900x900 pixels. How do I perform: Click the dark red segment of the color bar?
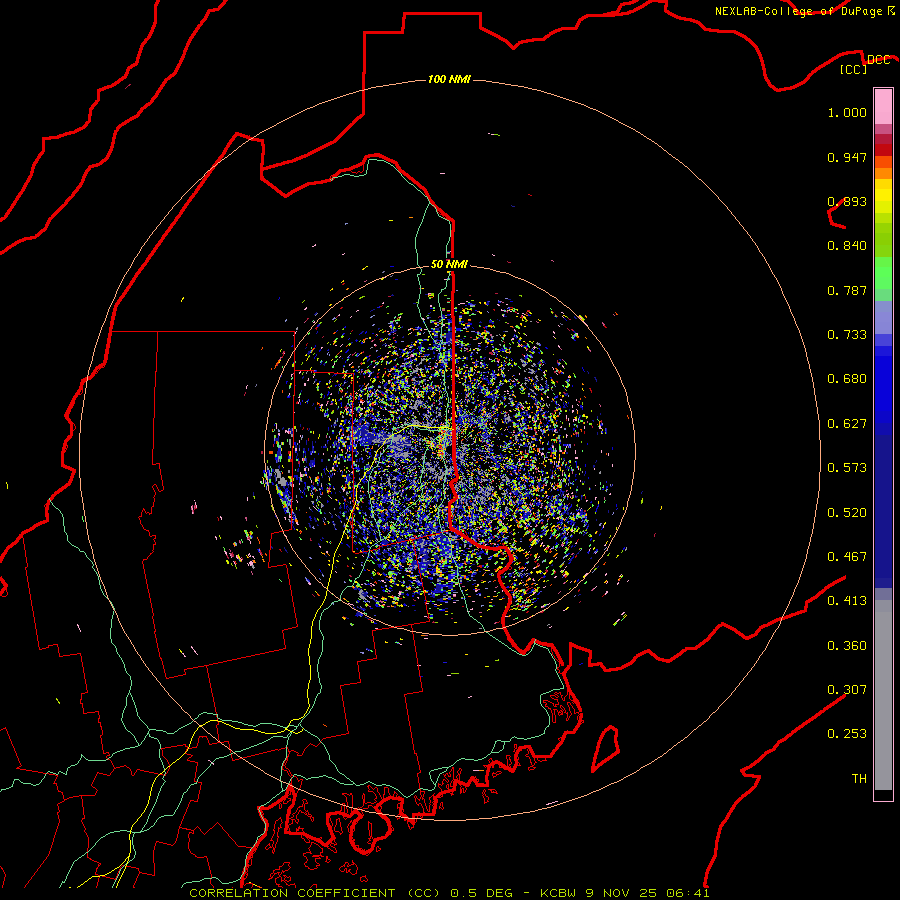click(883, 149)
